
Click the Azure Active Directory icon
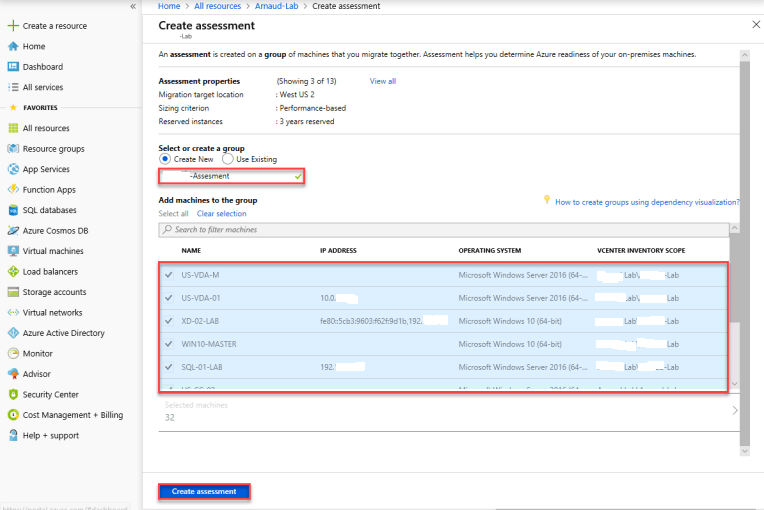click(x=13, y=333)
